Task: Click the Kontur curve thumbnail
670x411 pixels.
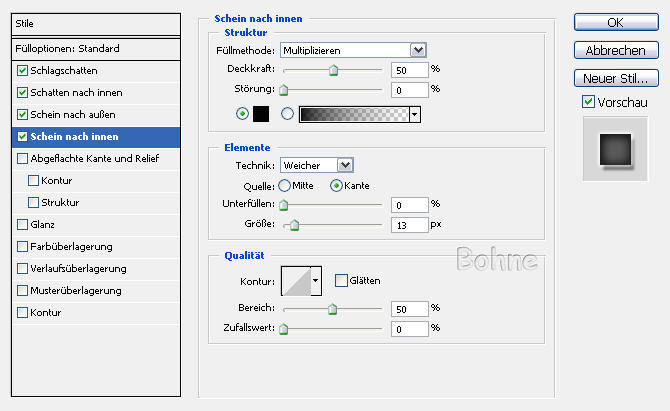Action: 296,281
